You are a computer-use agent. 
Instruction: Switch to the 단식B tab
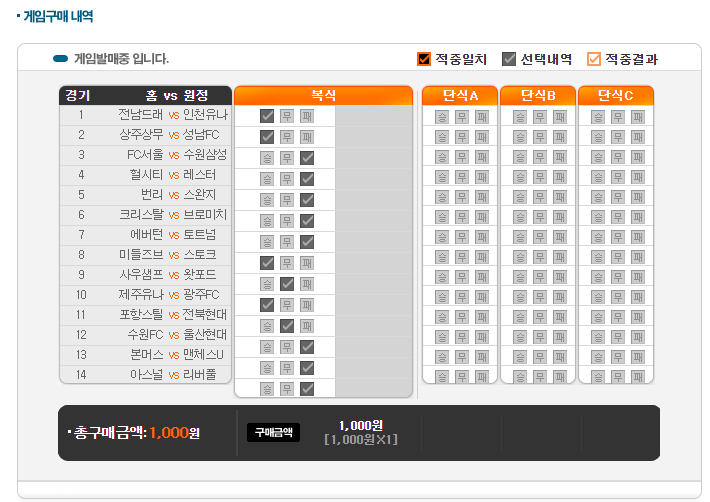(x=538, y=96)
